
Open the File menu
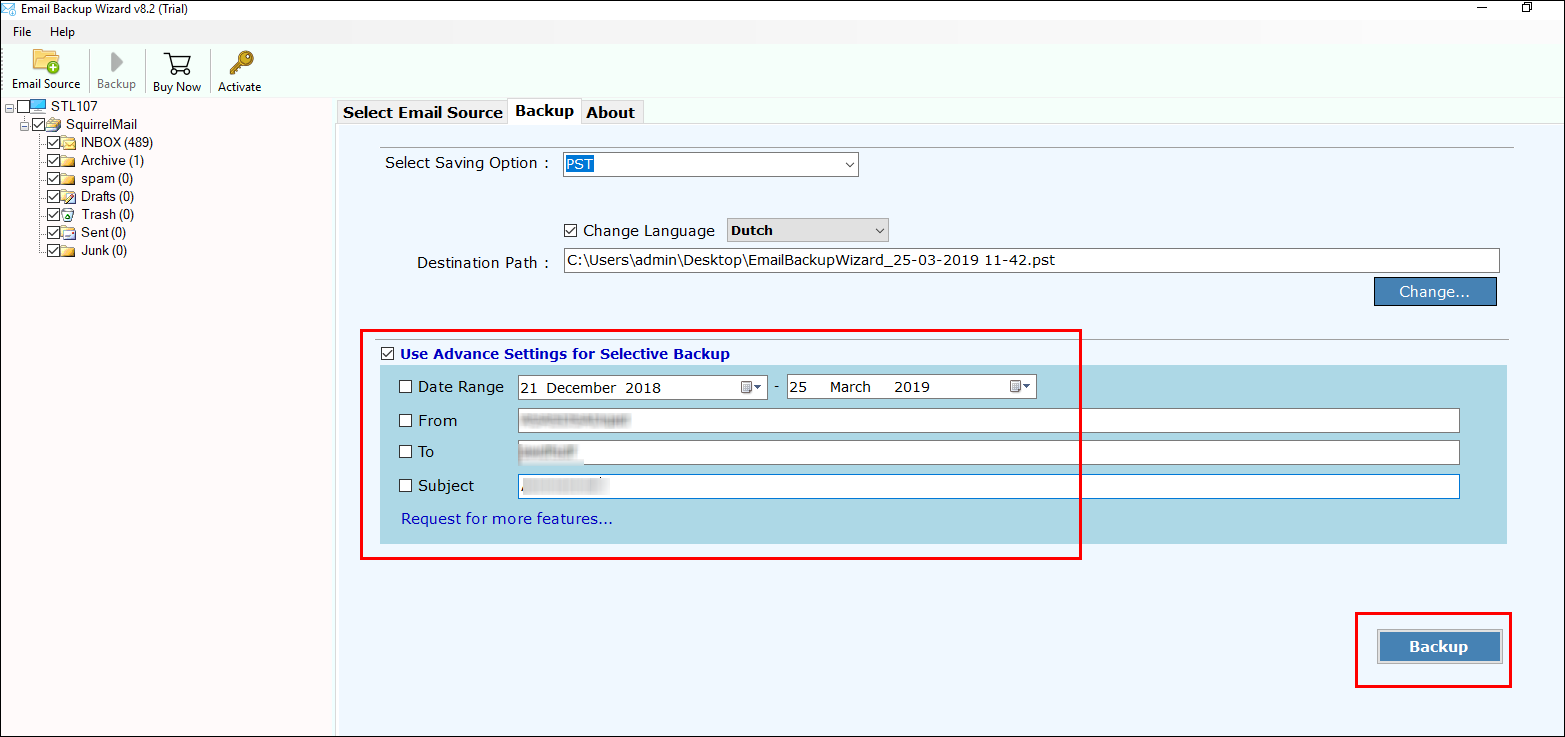[22, 32]
